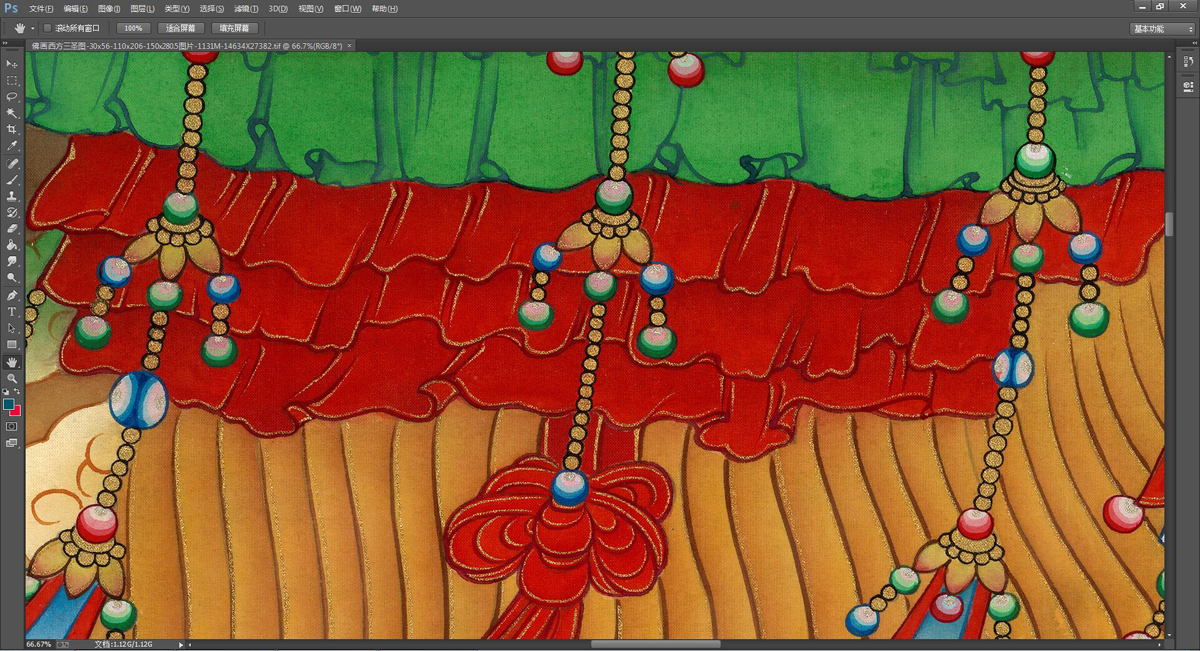Open the 3D(D) menu
Screen dimensions: 1200x651
(x=278, y=8)
